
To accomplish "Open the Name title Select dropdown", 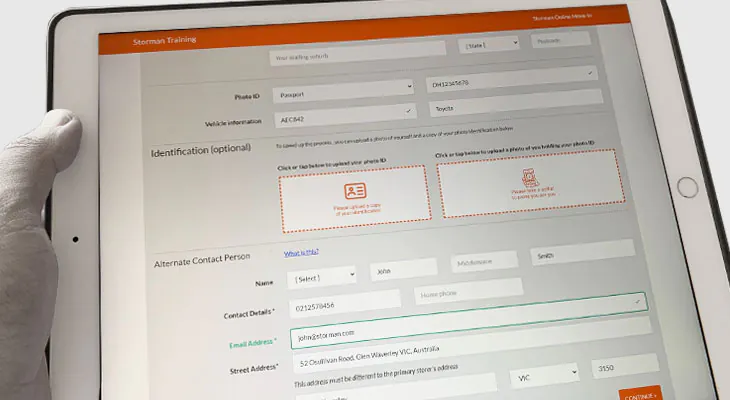I will 322,278.
